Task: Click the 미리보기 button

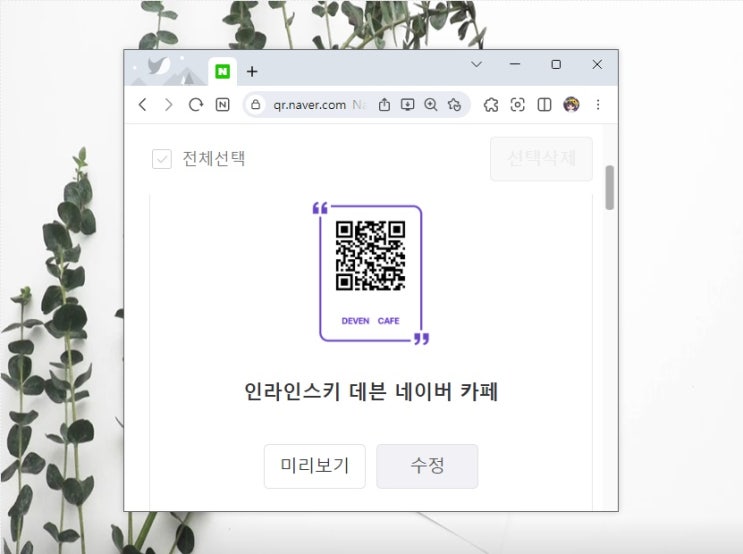Action: 315,466
